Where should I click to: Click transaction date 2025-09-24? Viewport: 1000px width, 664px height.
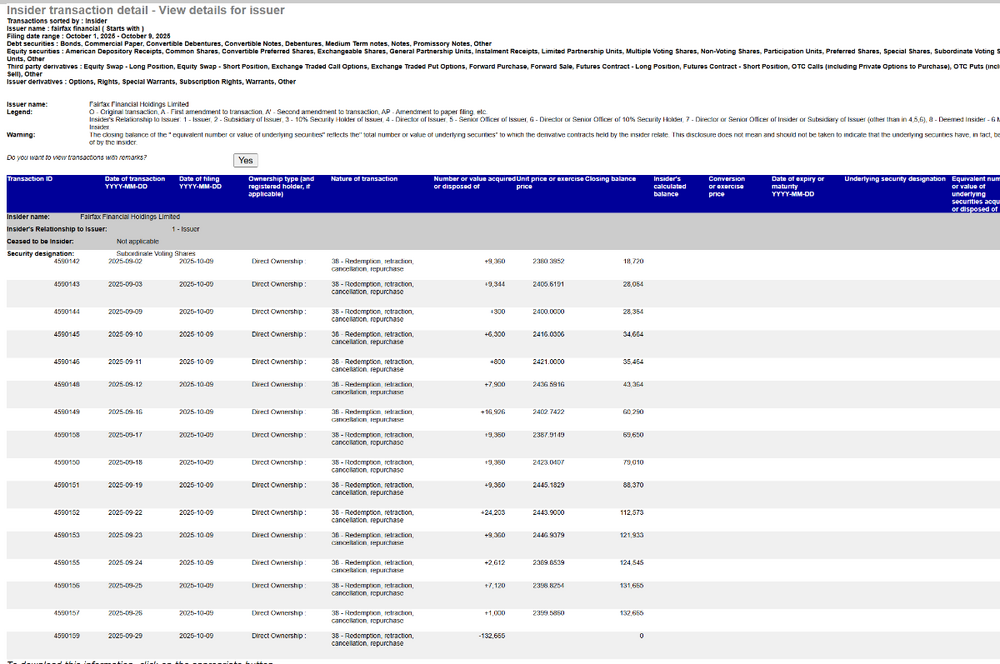(x=125, y=563)
